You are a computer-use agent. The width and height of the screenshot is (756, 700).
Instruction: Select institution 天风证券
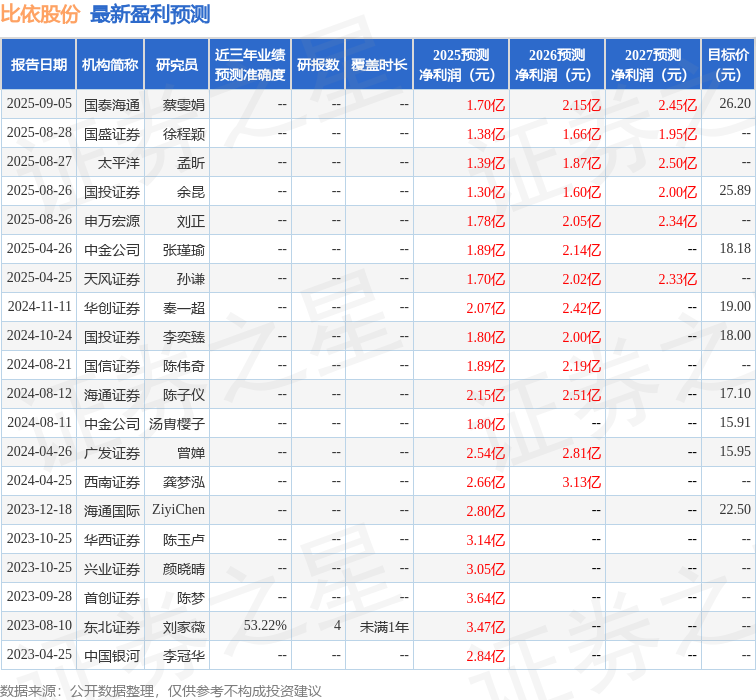(x=112, y=278)
